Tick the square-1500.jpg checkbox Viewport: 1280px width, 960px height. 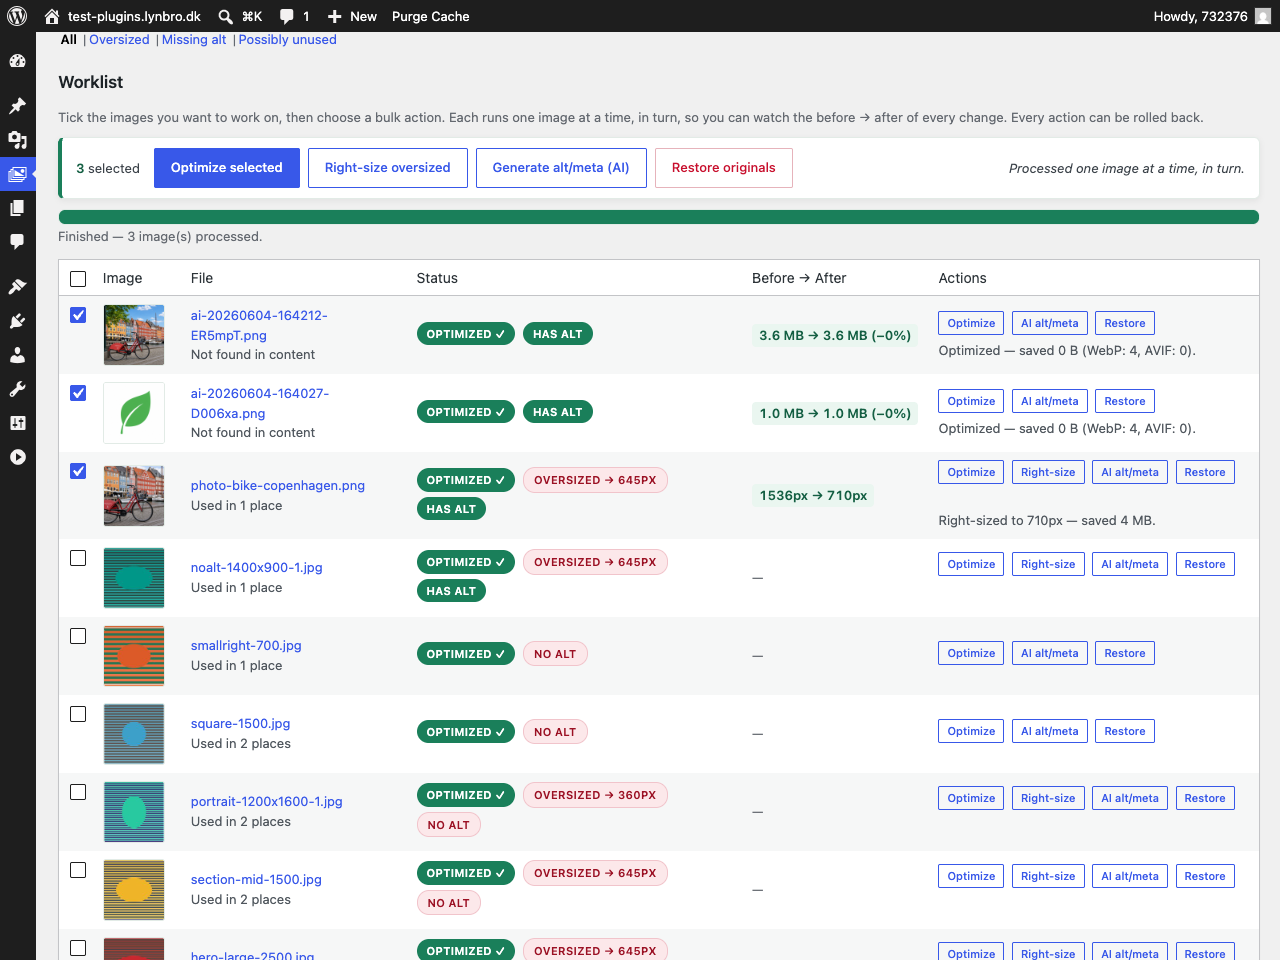[x=78, y=714]
